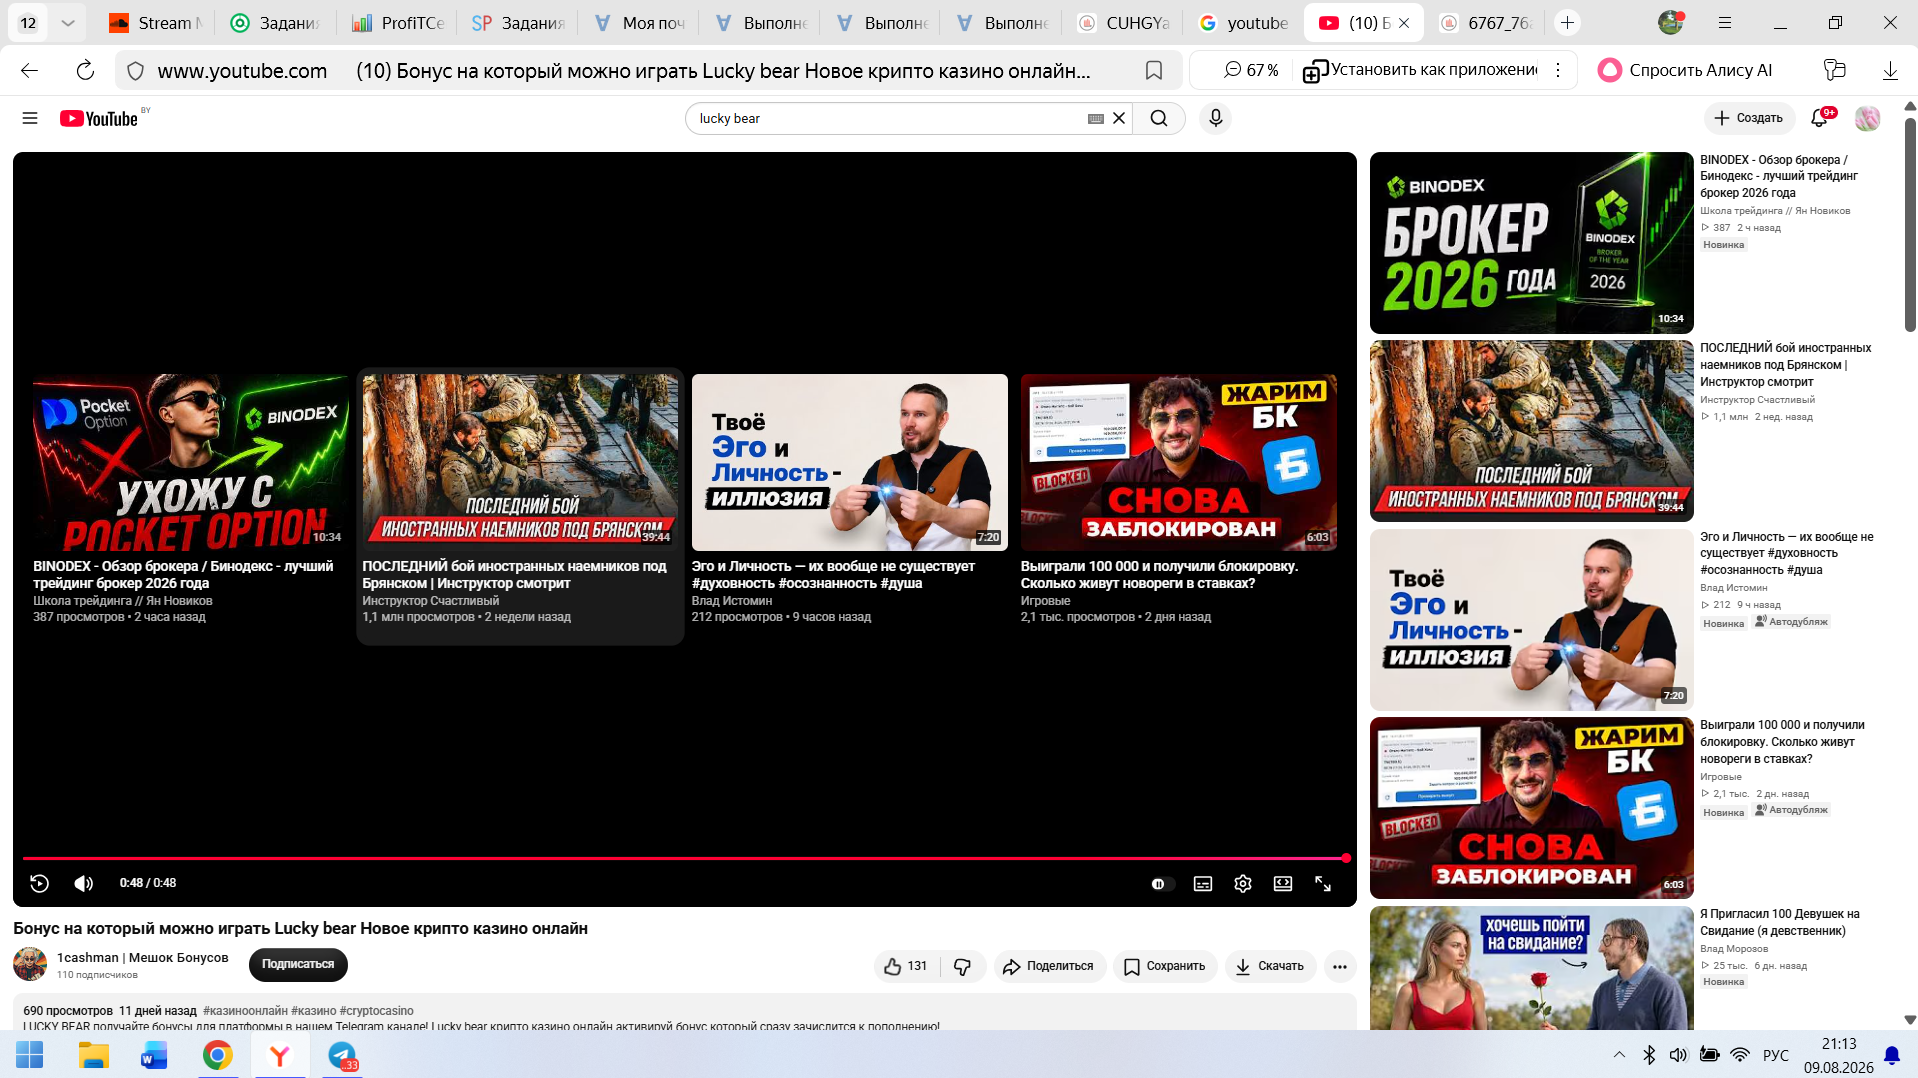Toggle subtitles in the player

point(1203,884)
